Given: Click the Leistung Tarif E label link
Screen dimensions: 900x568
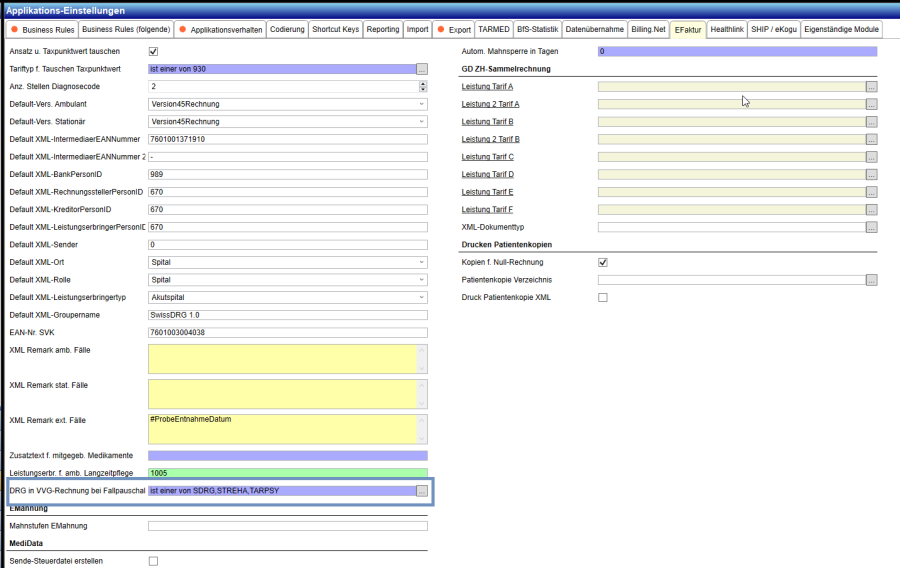Looking at the screenshot, I should [487, 192].
